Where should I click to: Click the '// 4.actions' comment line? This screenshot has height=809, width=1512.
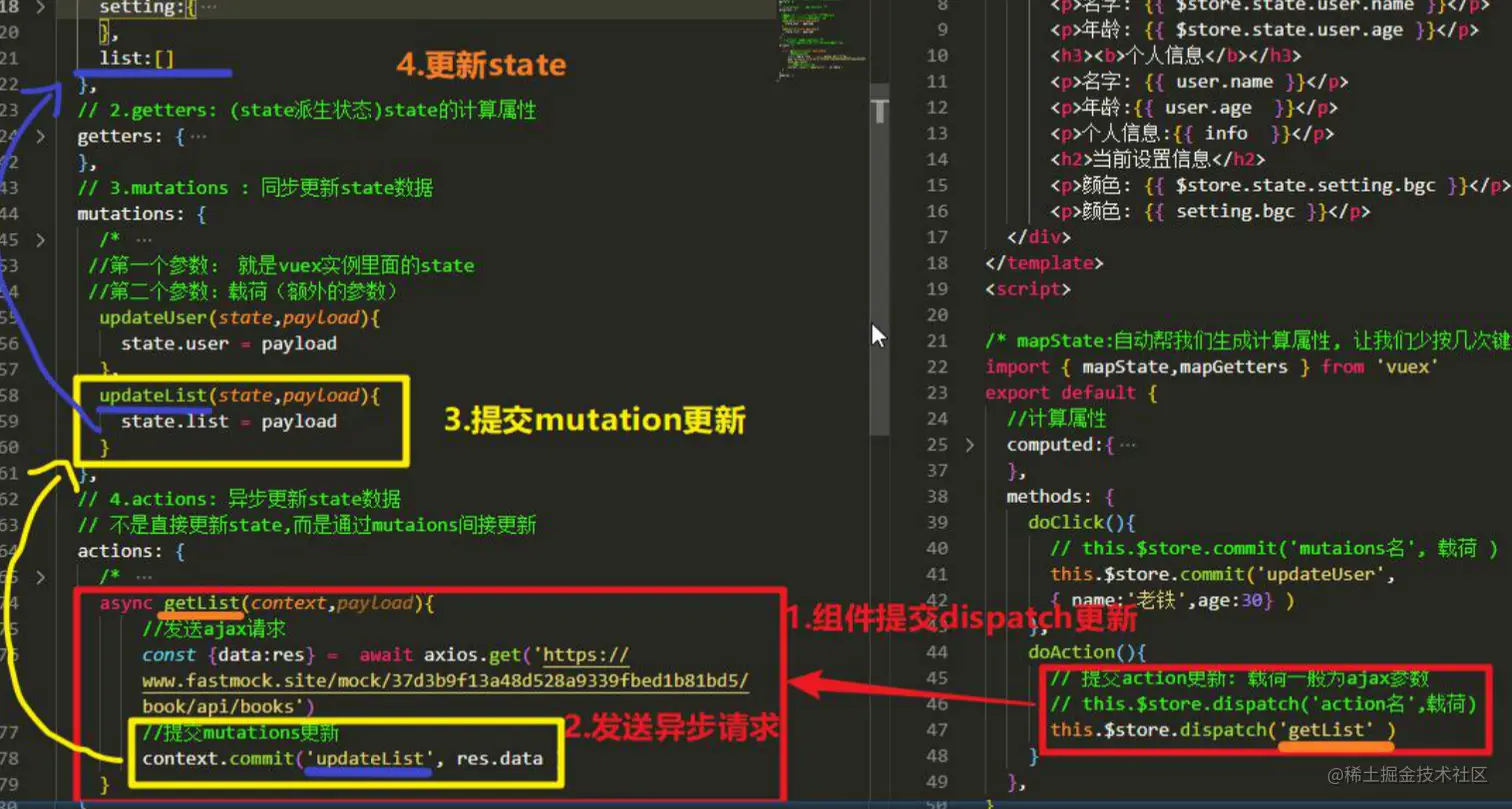(239, 500)
